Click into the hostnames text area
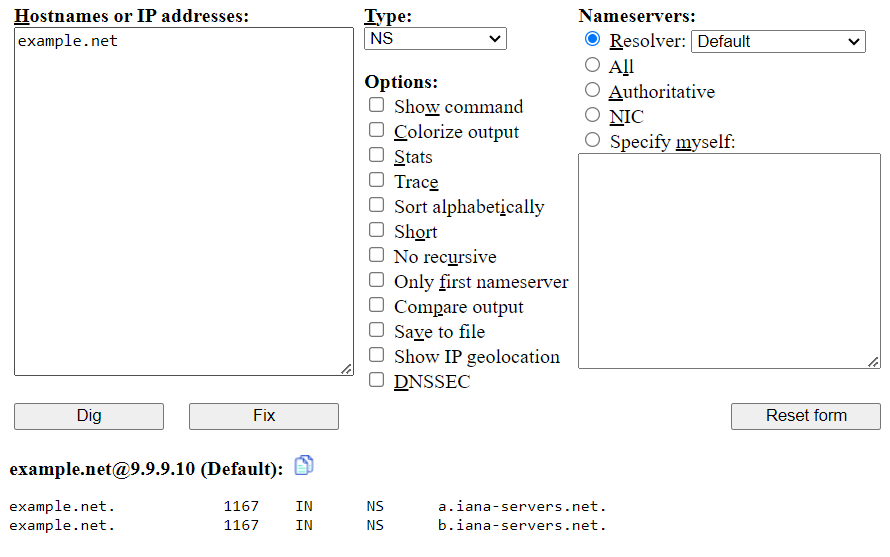 (x=183, y=200)
